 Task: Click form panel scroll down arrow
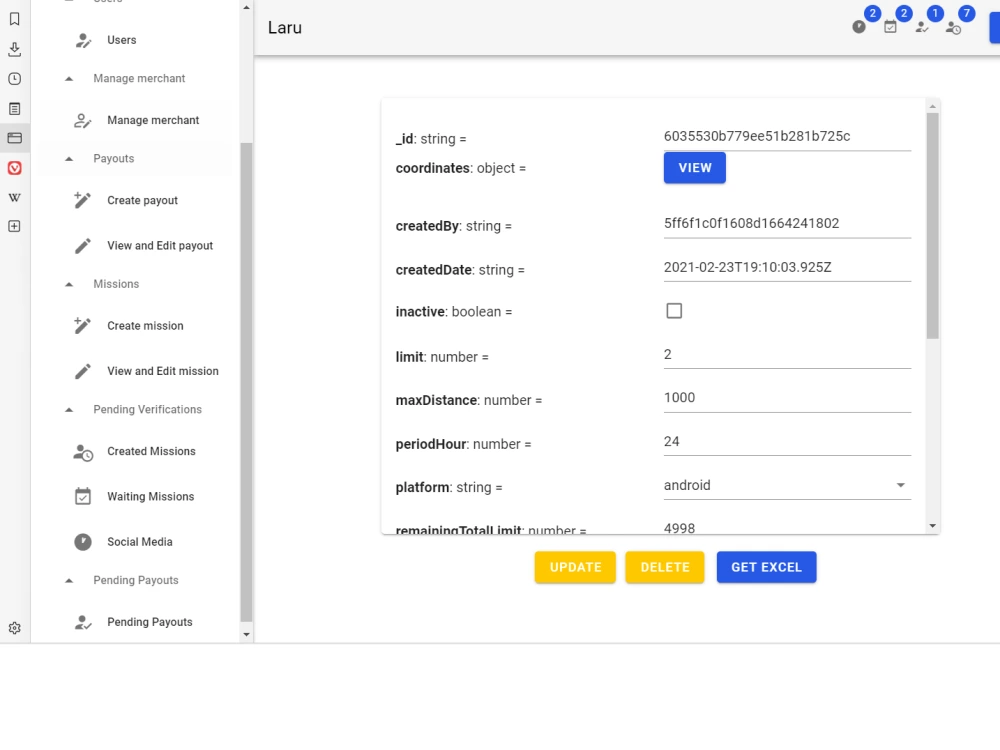coord(932,526)
